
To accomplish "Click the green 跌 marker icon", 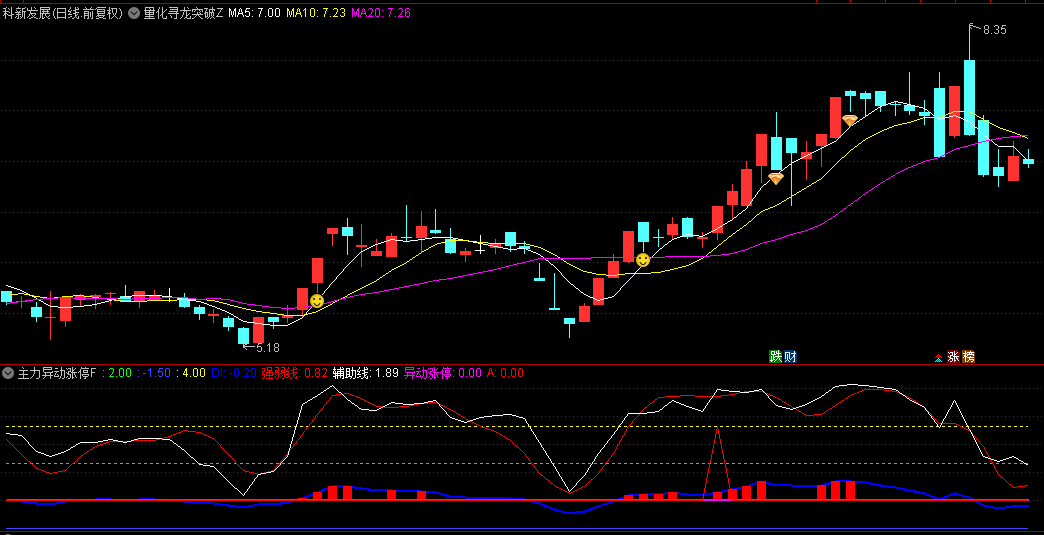I will 776,357.
